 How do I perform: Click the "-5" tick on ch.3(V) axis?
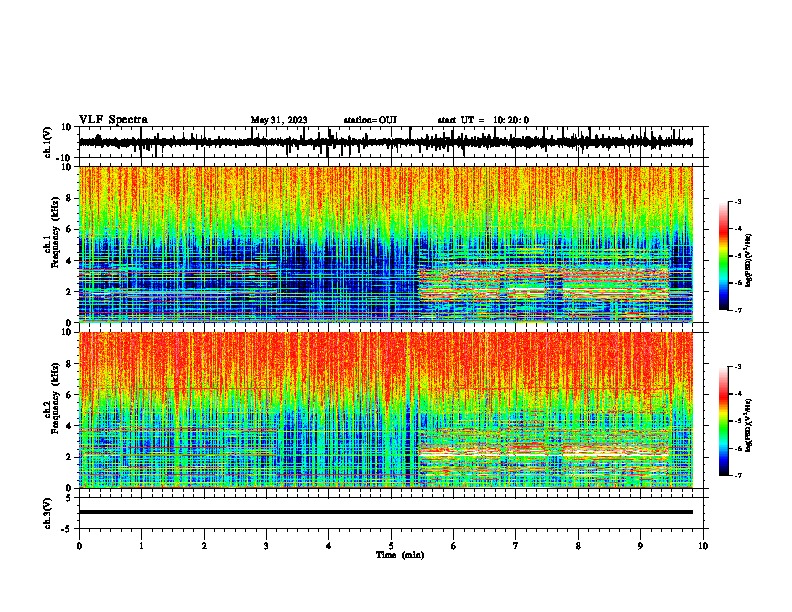point(68,529)
